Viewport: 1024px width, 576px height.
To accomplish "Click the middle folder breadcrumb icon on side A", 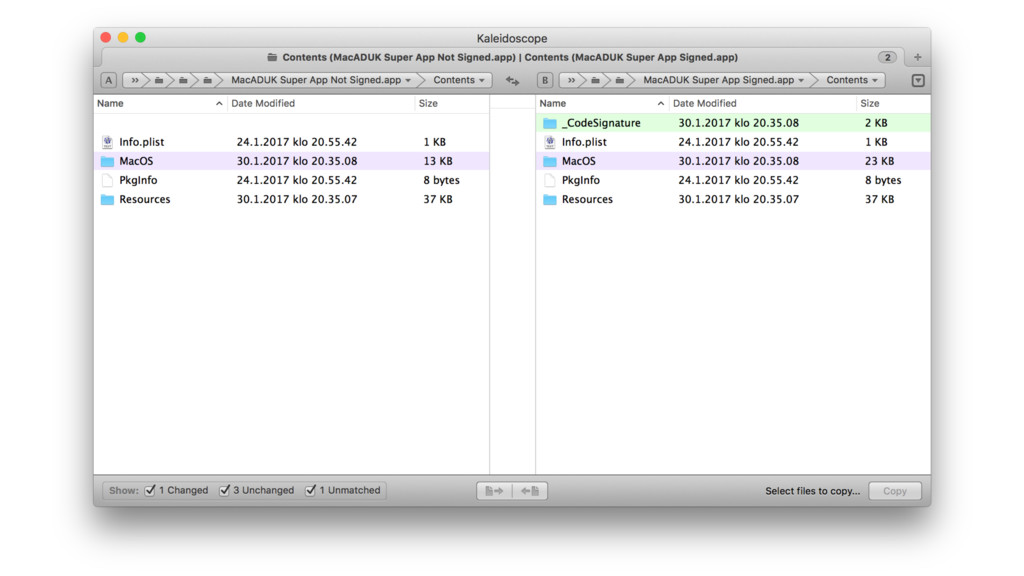I will pos(183,80).
